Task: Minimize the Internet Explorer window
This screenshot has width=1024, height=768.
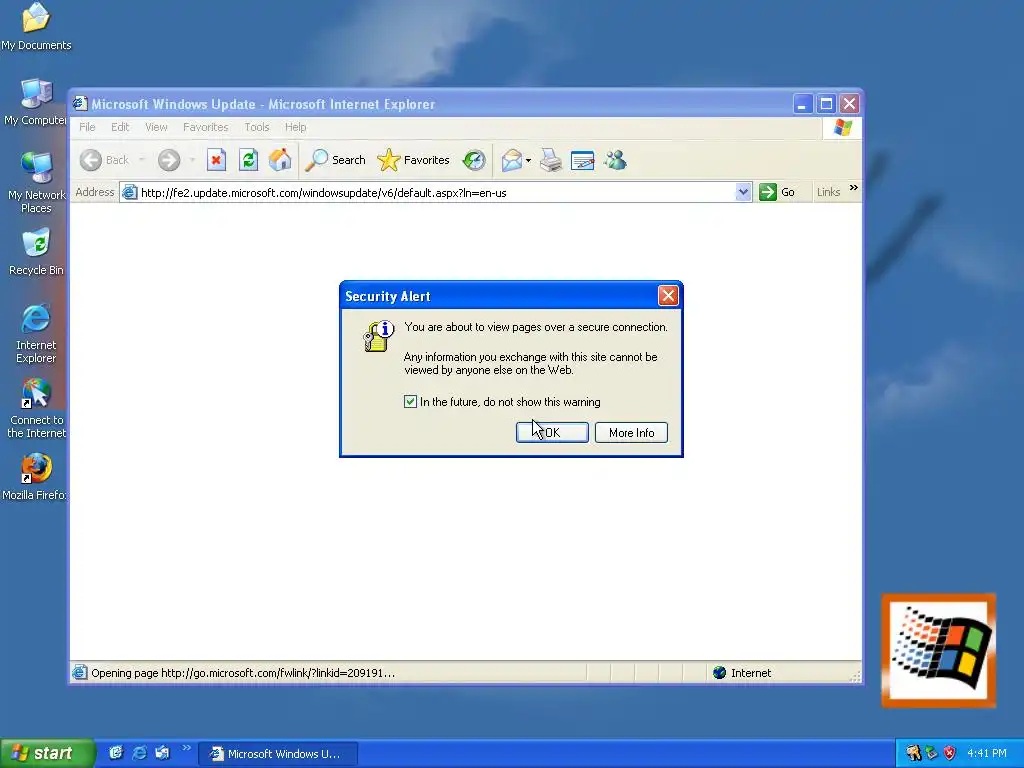Action: pyautogui.click(x=802, y=104)
